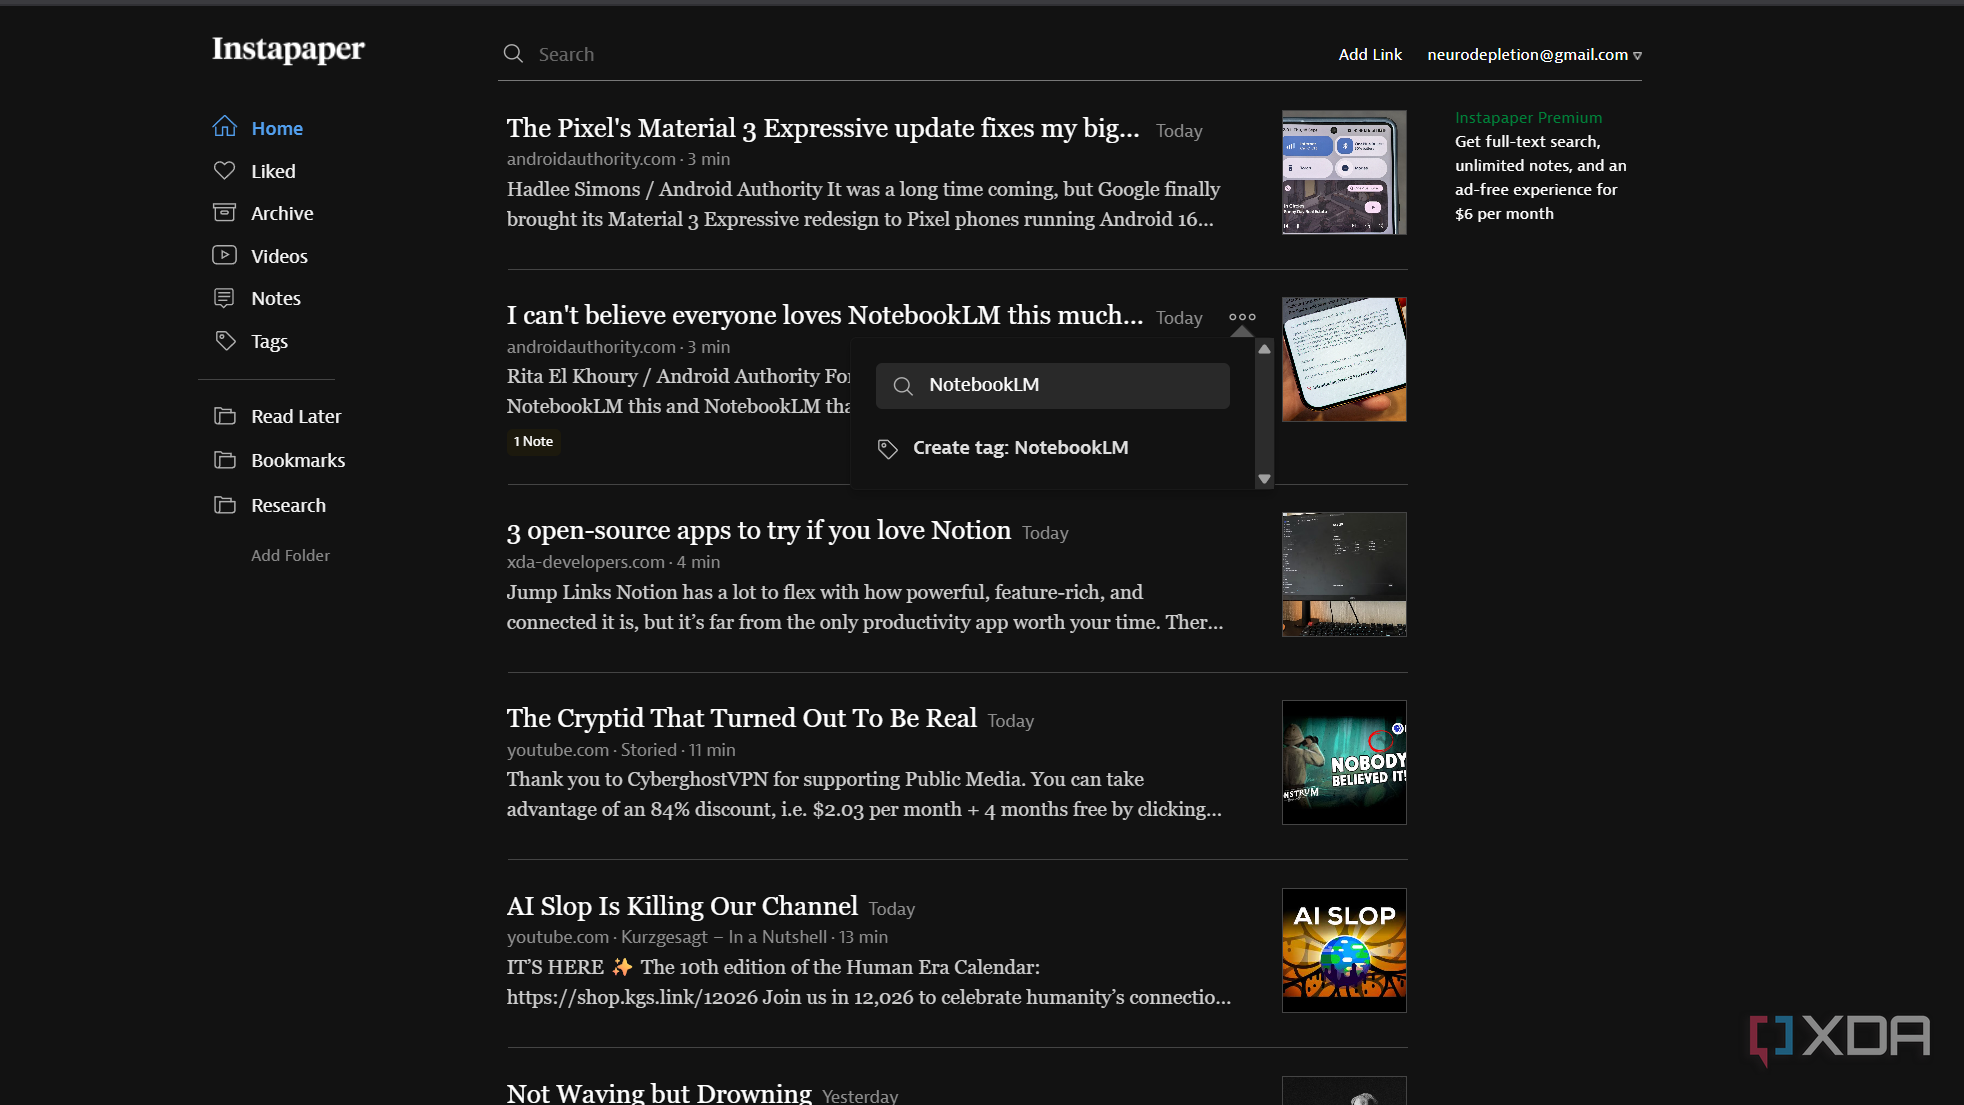
Task: Click the Instapaper logo
Action: 288,49
